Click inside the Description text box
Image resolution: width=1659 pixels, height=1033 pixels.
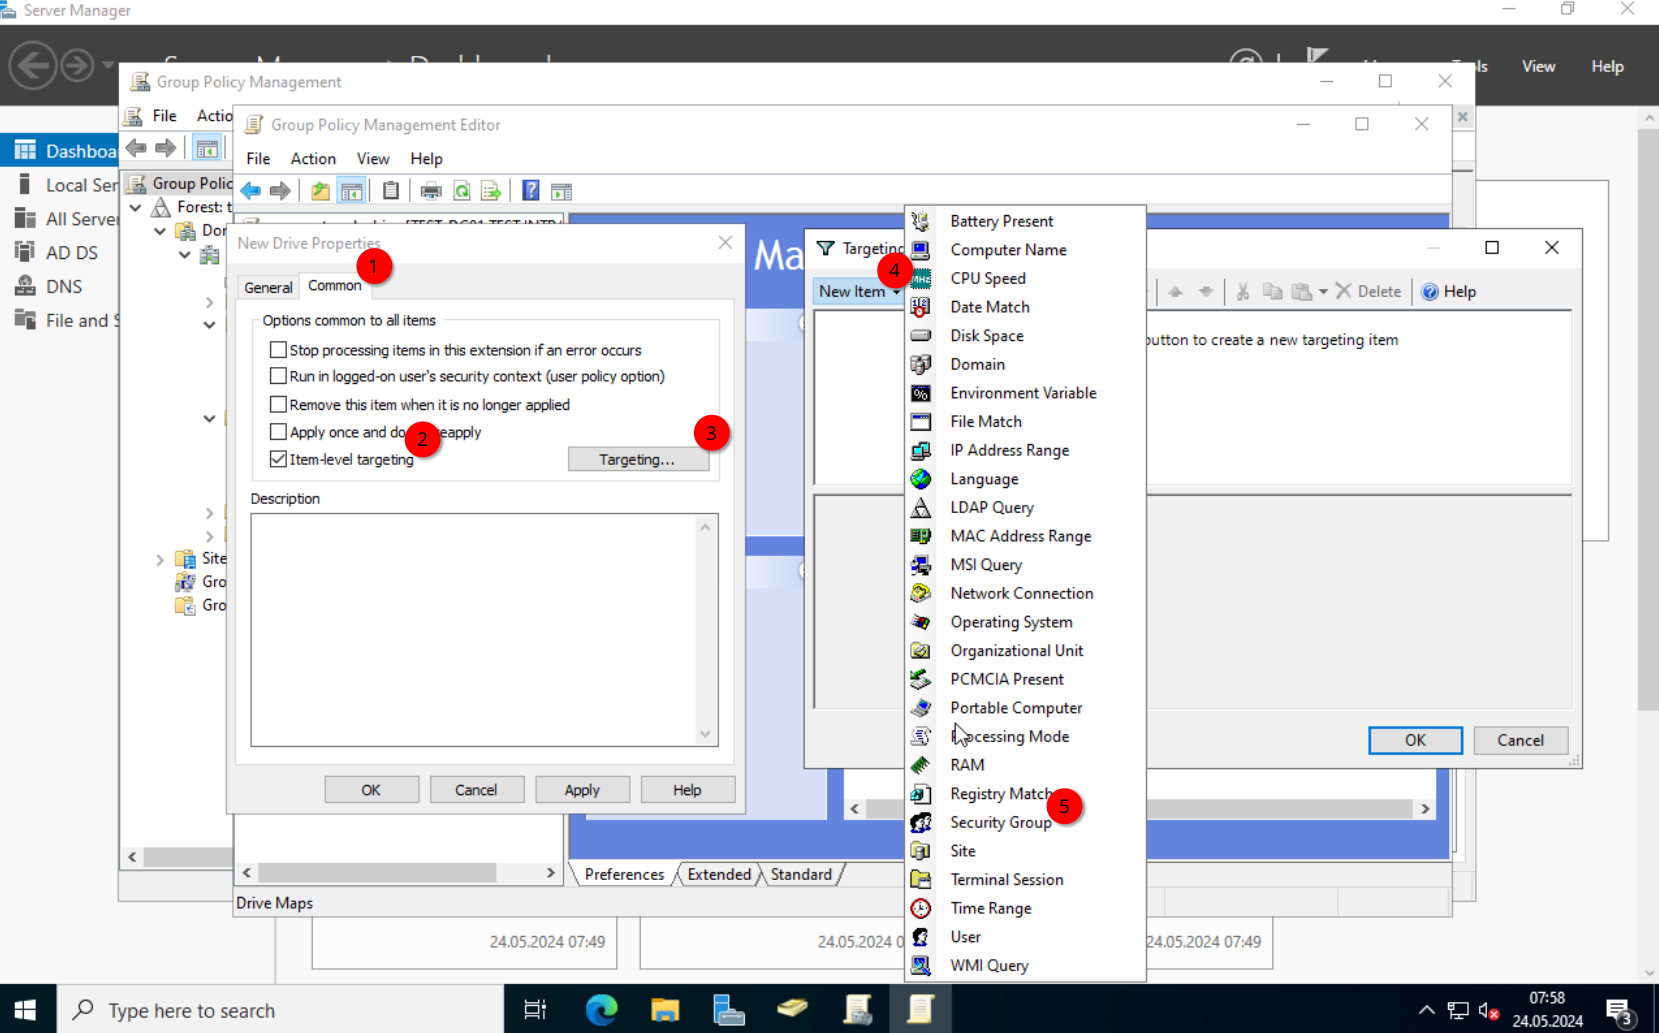pyautogui.click(x=474, y=630)
